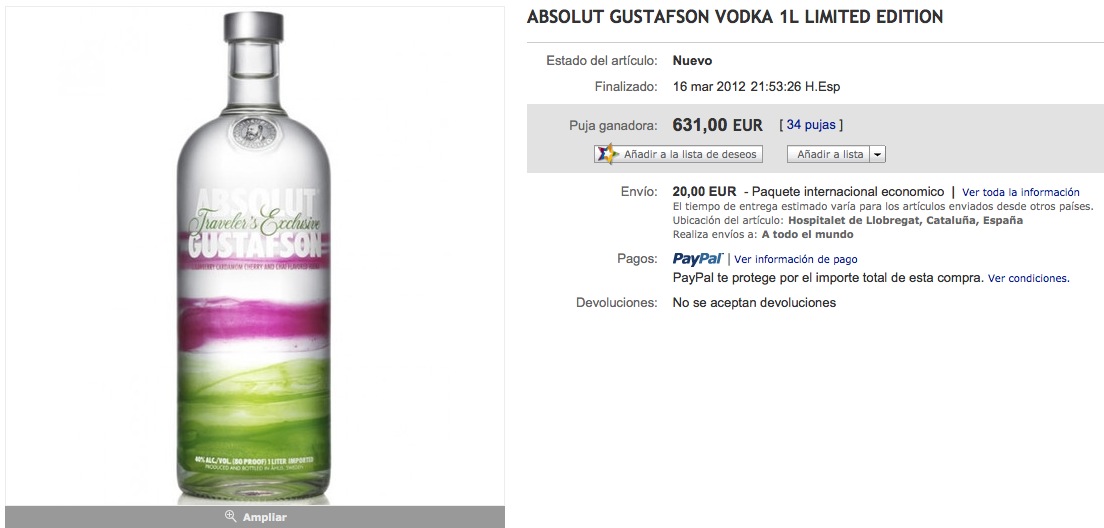Open the Añadir a lista dropdown arrow

coord(877,154)
